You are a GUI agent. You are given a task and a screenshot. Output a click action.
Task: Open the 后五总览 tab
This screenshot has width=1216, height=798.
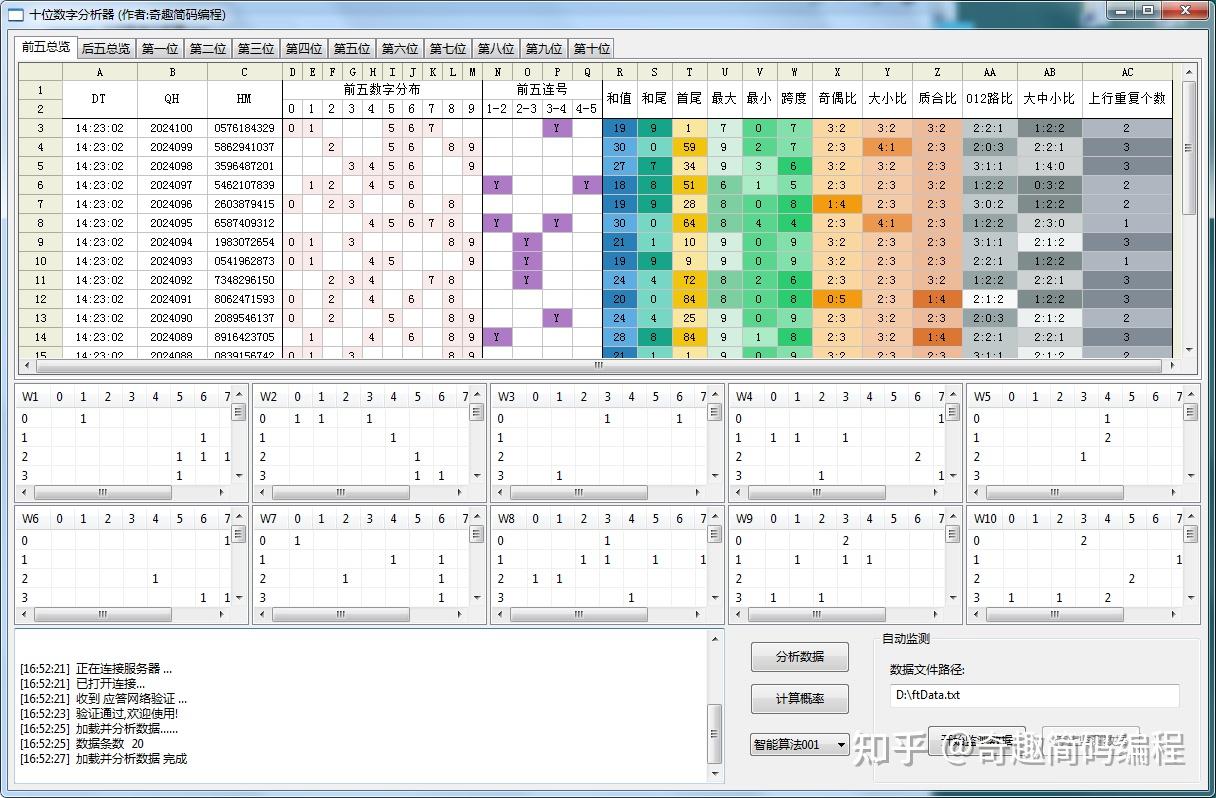106,48
